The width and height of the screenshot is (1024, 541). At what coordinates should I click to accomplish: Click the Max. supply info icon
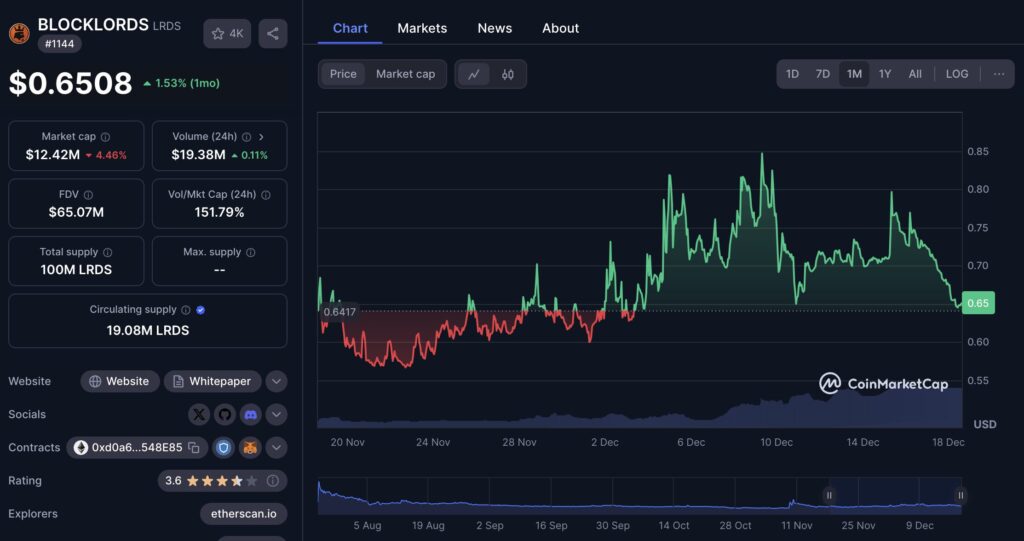[251, 252]
